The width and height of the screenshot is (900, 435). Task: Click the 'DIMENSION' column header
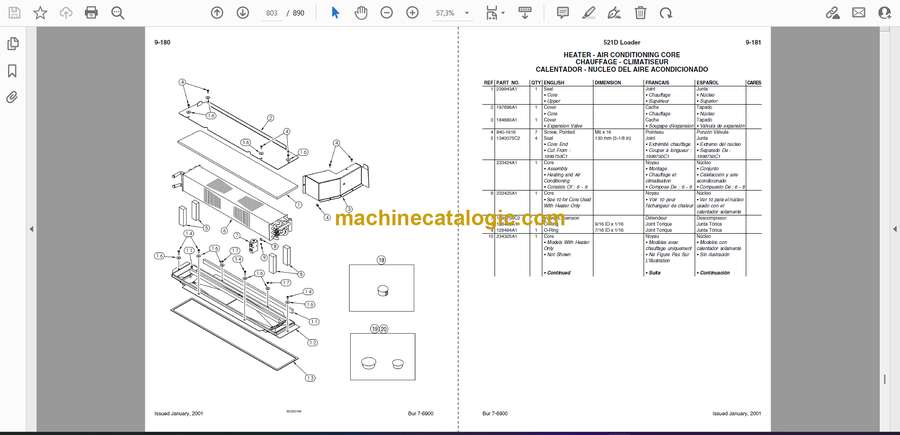608,83
